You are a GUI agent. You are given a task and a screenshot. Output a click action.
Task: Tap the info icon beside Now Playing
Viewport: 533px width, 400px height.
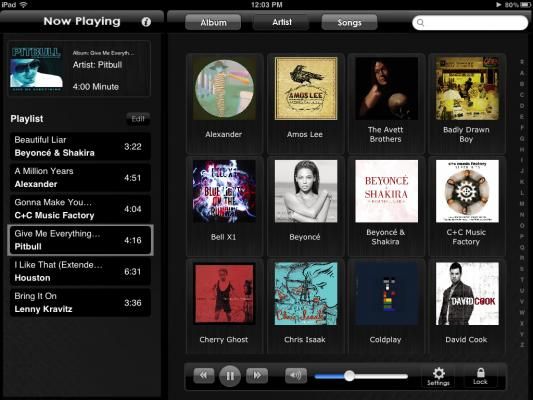point(146,22)
